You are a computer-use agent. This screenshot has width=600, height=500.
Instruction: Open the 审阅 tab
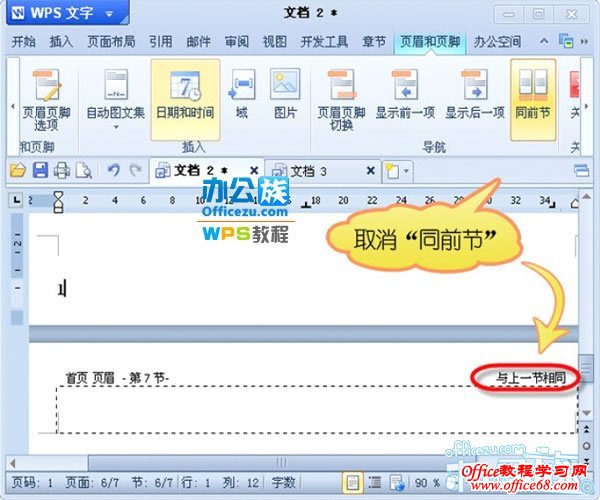236,41
